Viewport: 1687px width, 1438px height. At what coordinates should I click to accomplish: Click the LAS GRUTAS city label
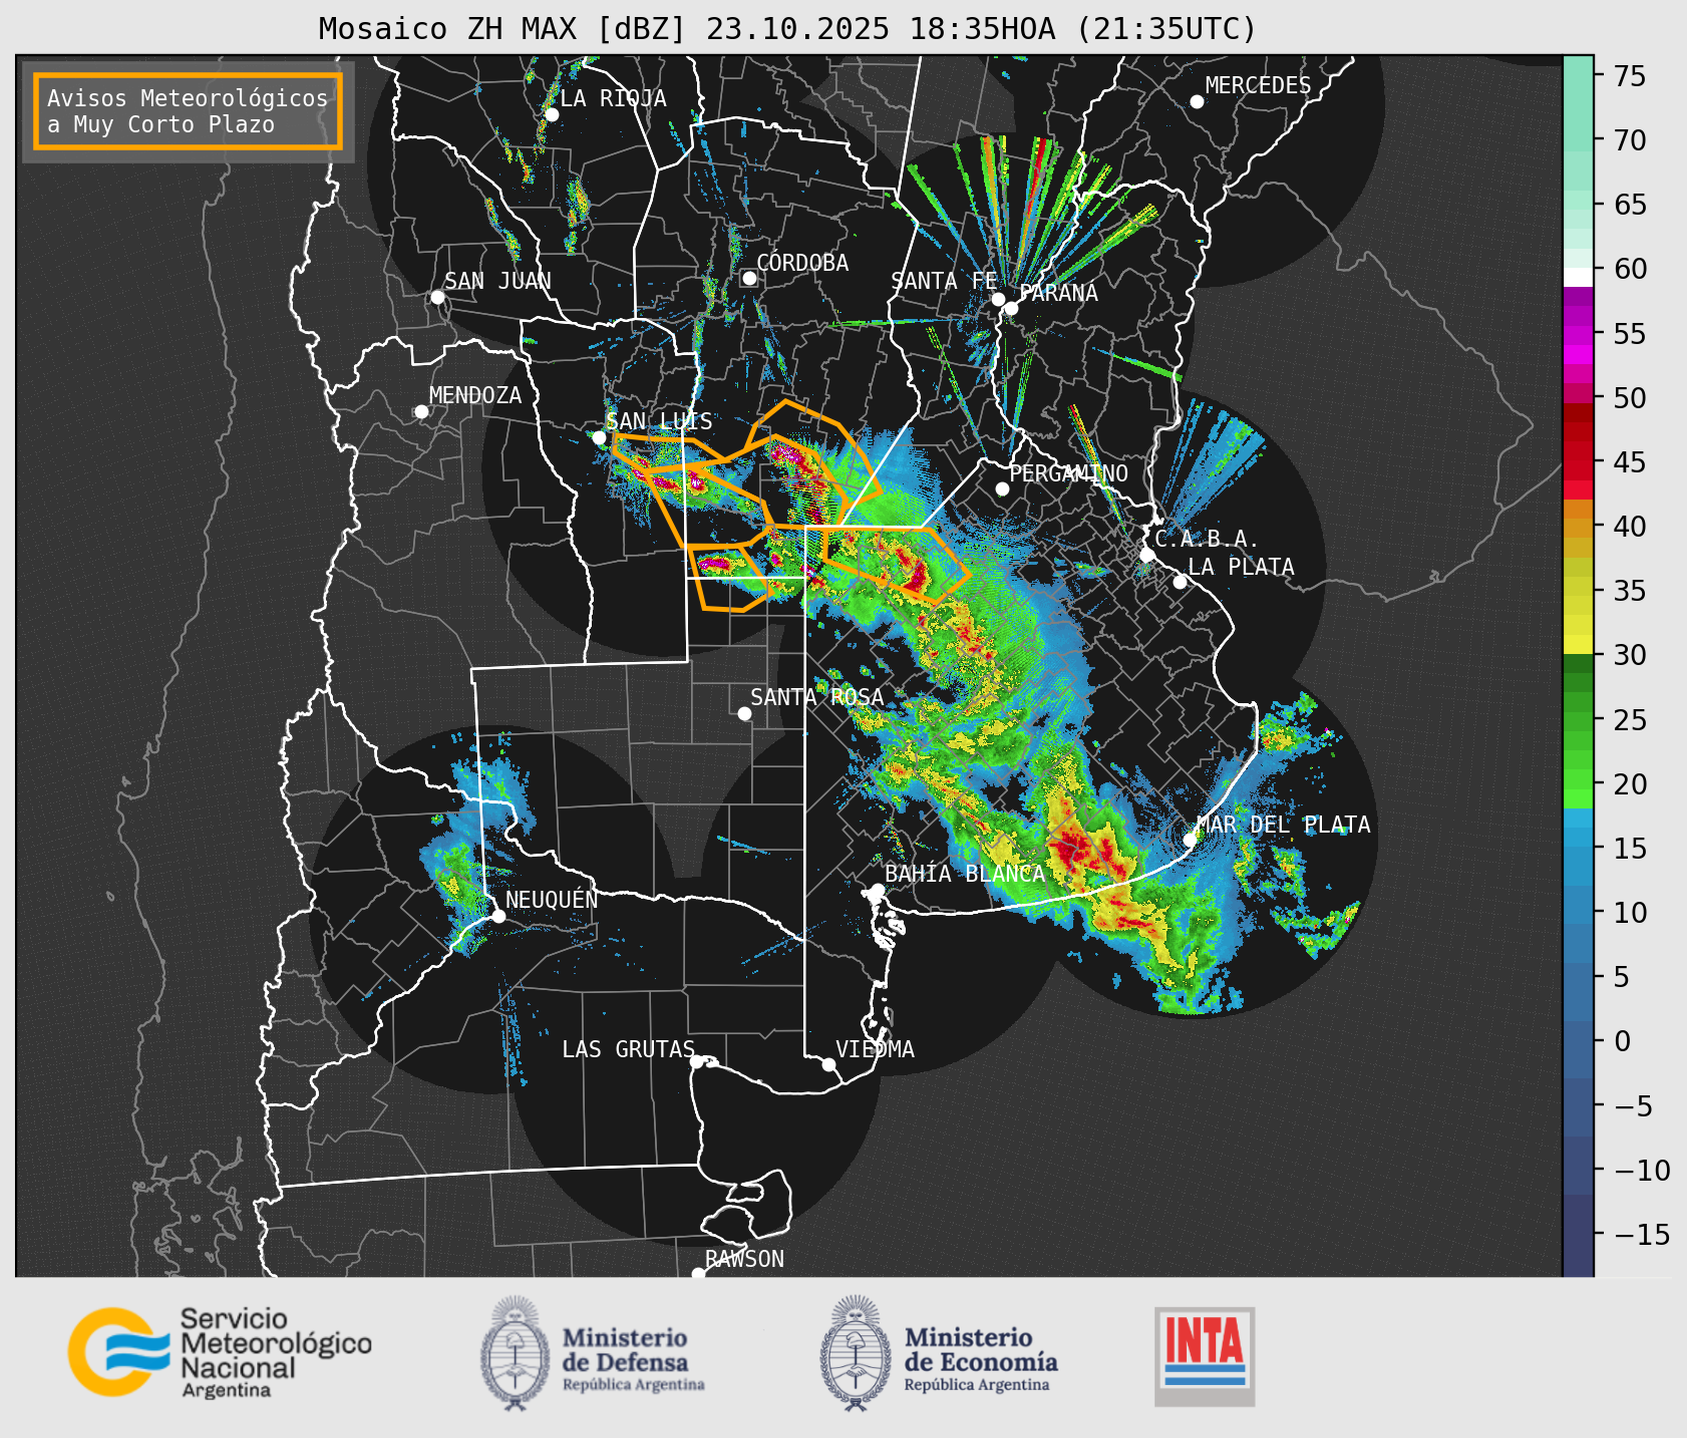[x=628, y=1049]
